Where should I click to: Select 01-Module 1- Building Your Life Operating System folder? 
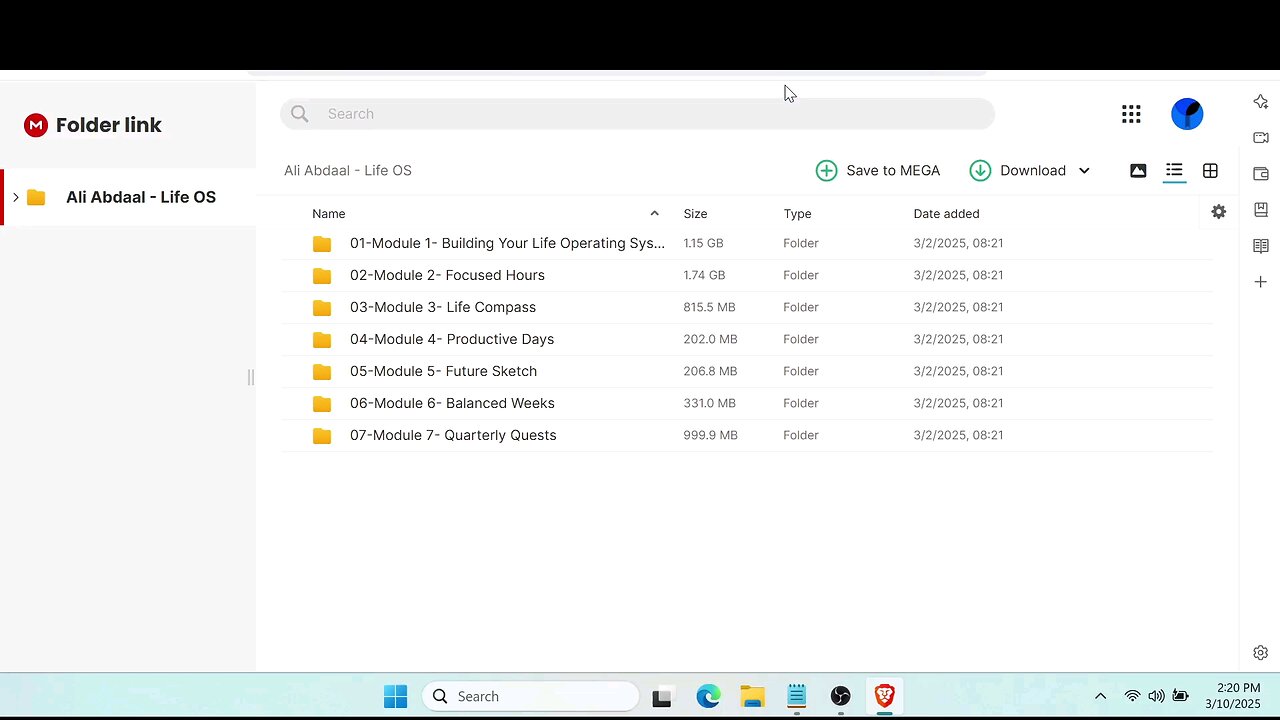(x=747, y=243)
